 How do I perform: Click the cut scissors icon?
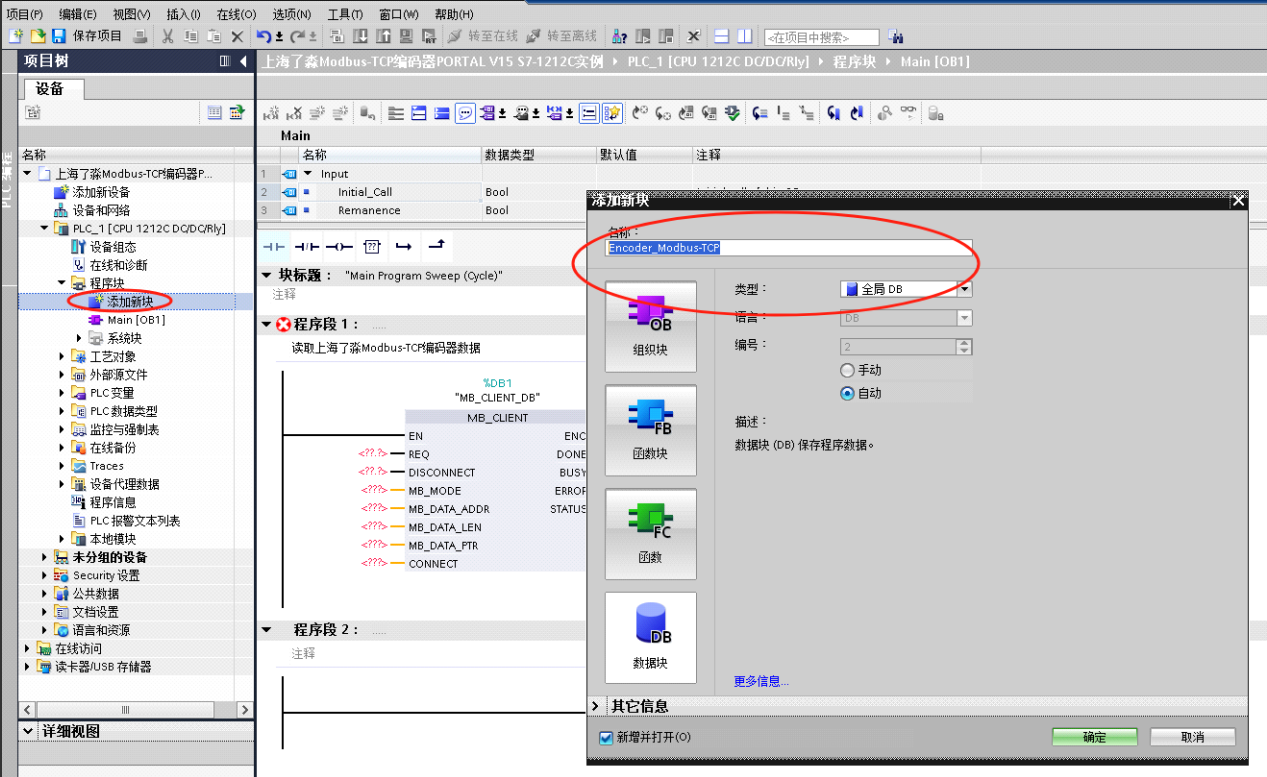(x=168, y=36)
